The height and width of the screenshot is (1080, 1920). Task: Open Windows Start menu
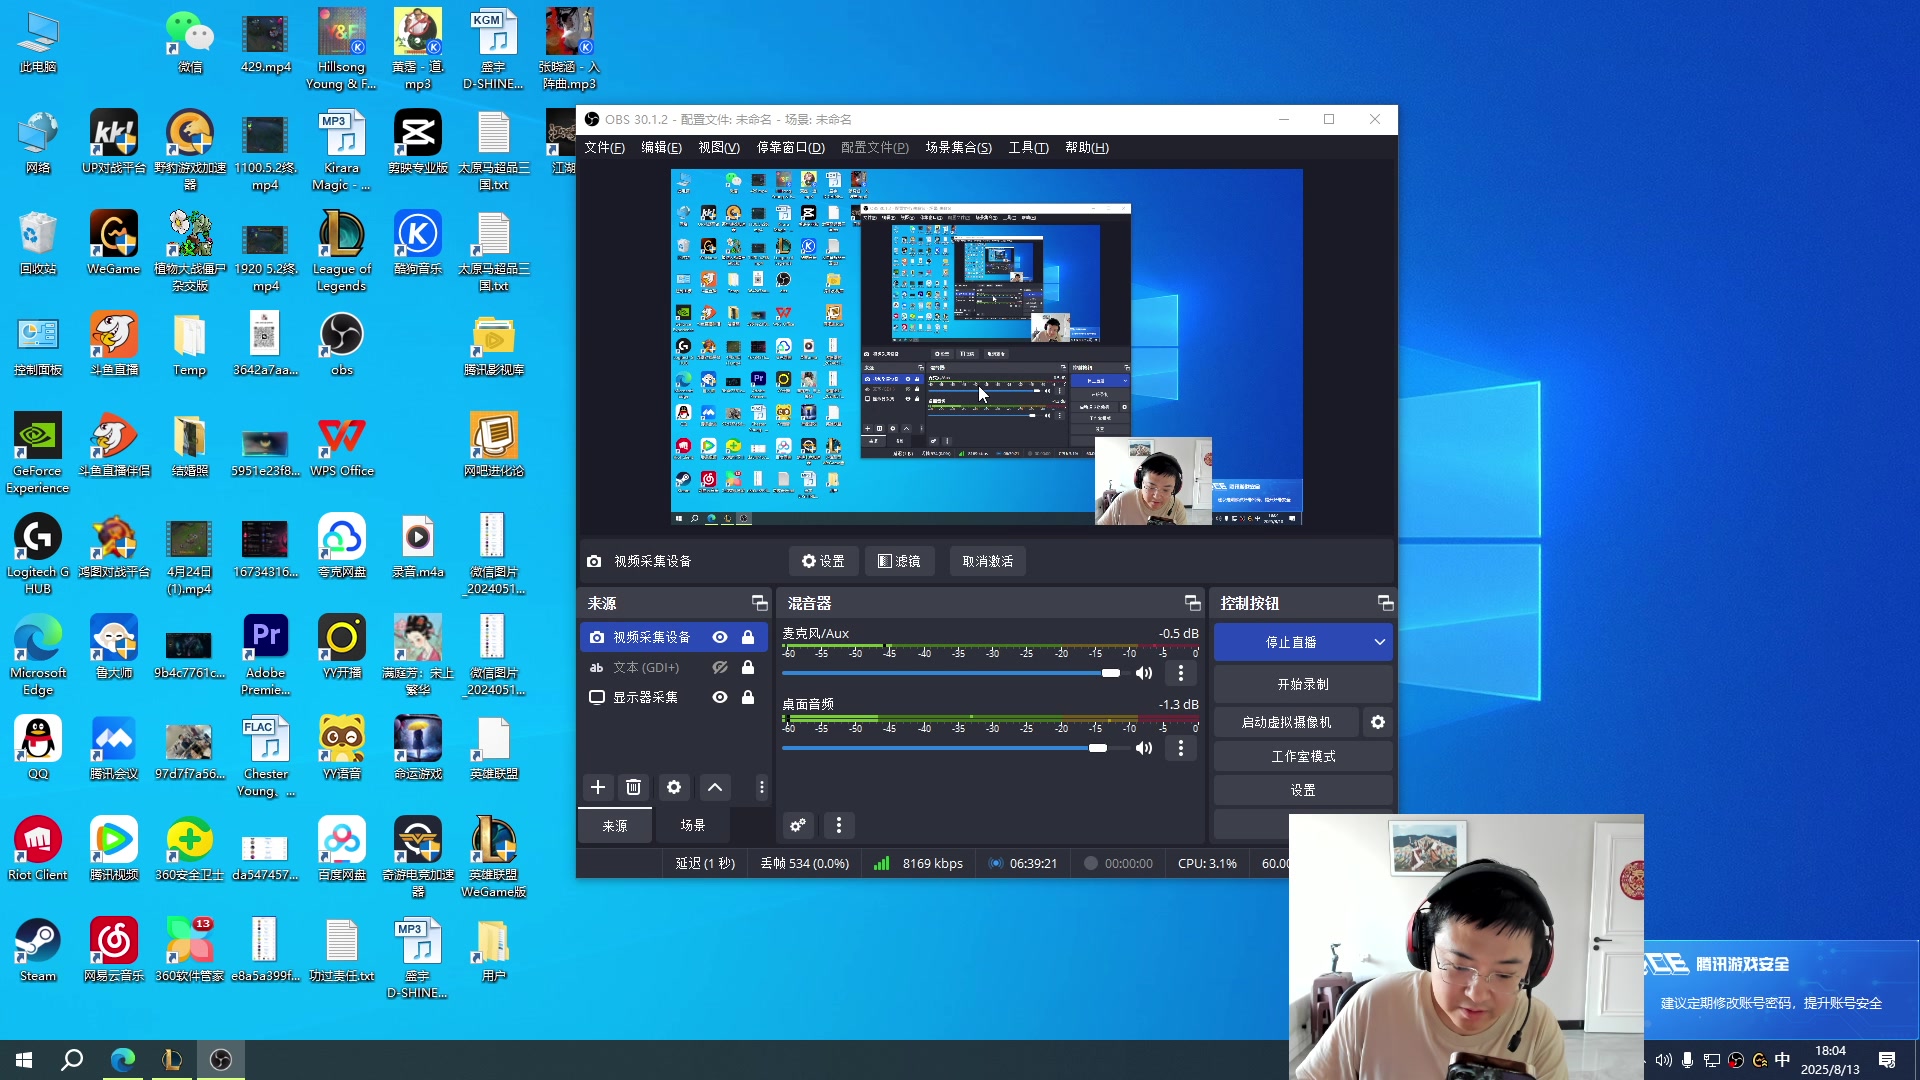pyautogui.click(x=24, y=1060)
